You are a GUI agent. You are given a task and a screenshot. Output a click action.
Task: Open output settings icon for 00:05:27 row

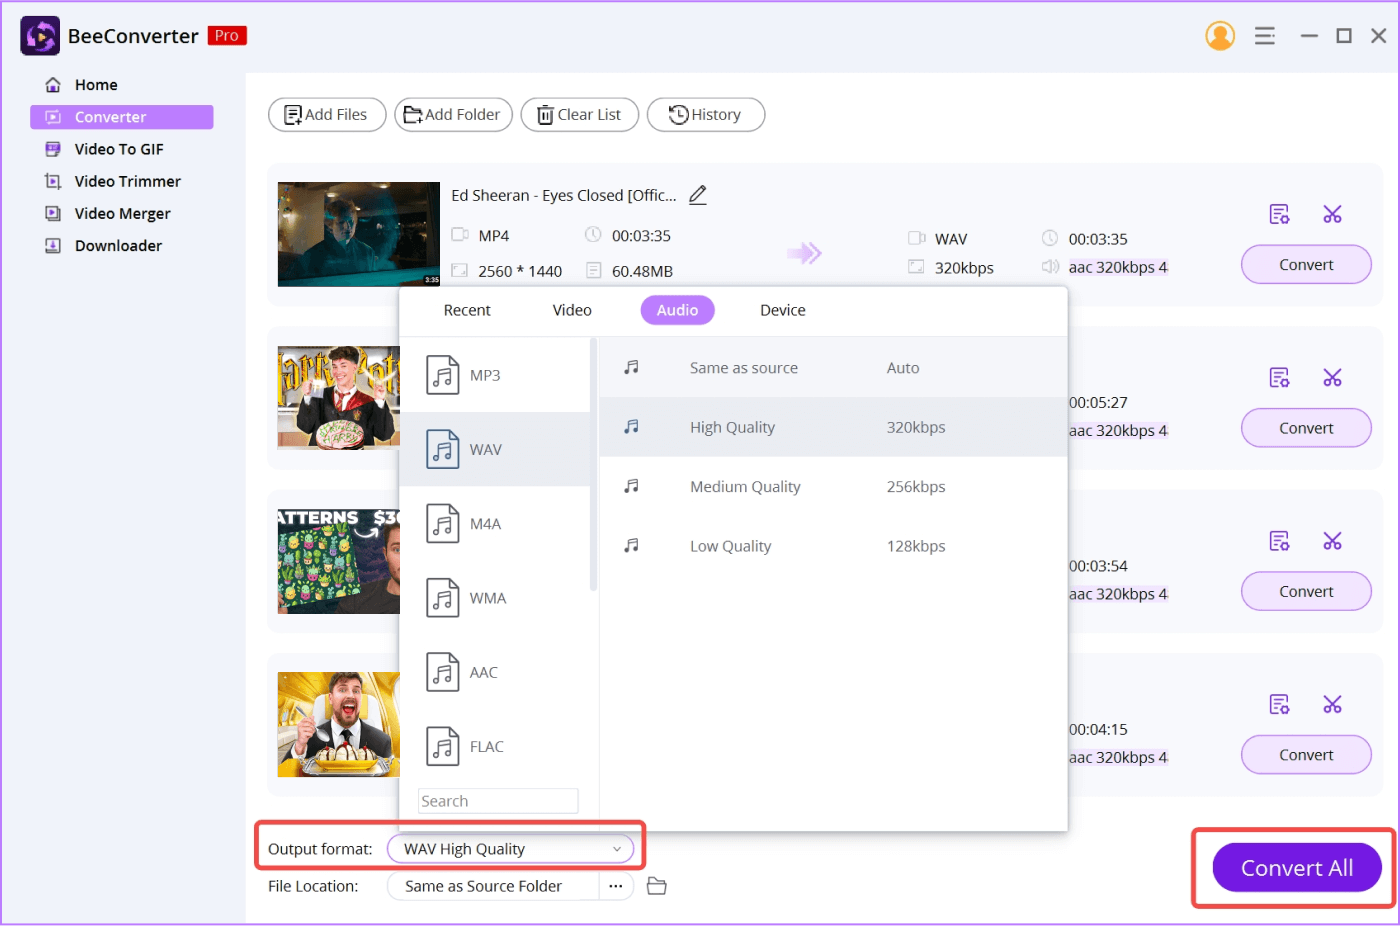click(1279, 377)
